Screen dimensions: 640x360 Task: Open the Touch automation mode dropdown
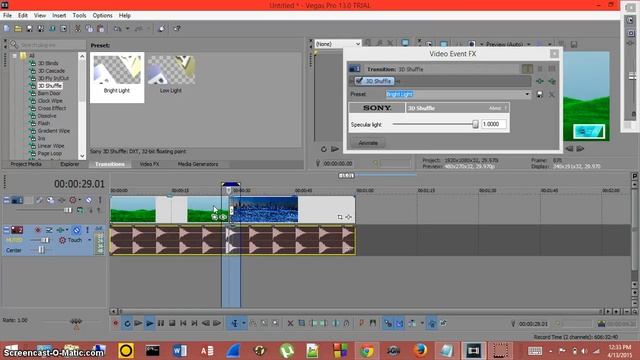pyautogui.click(x=89, y=240)
